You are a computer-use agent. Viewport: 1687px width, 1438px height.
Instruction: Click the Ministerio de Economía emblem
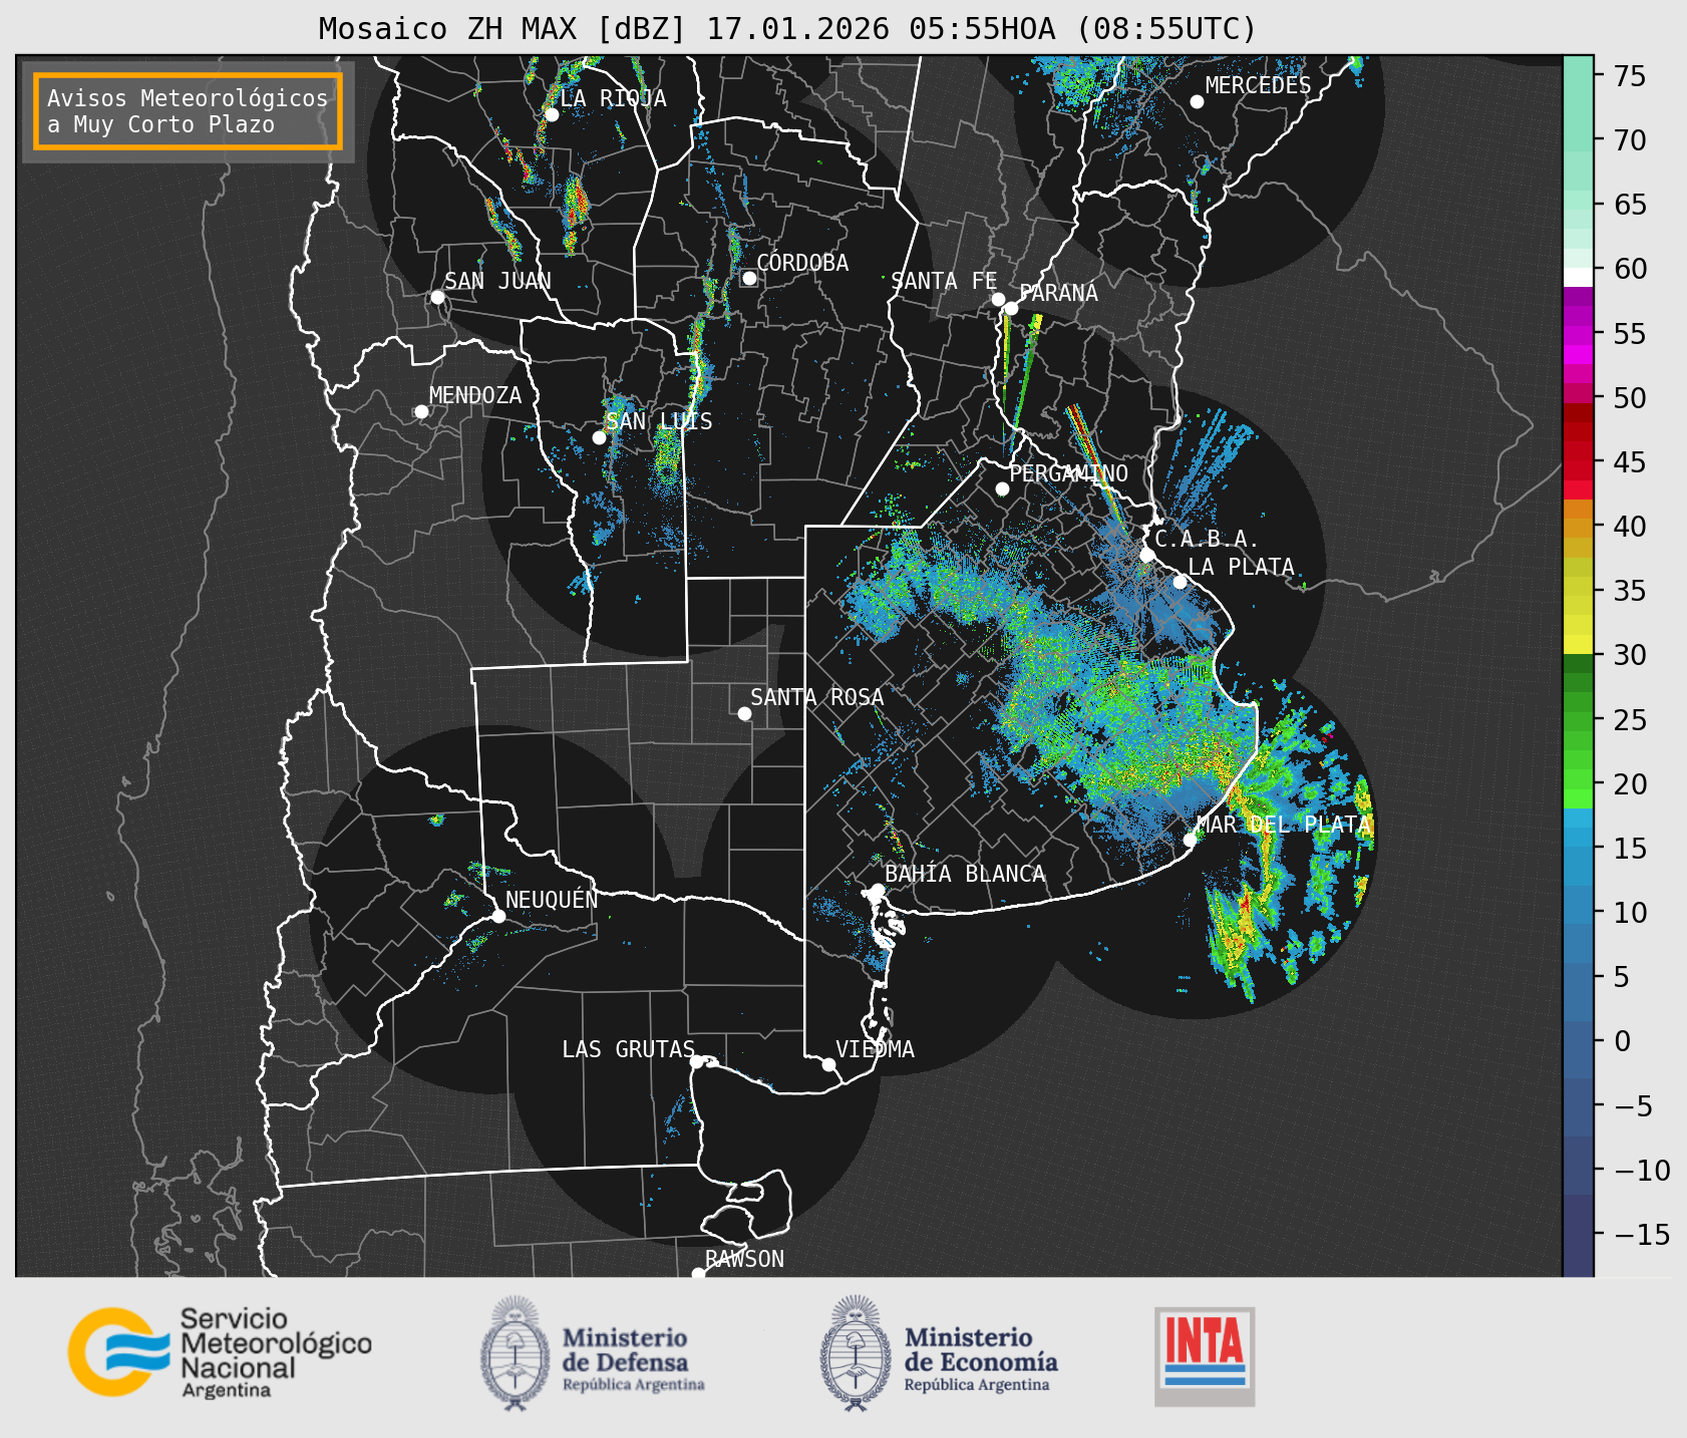855,1352
